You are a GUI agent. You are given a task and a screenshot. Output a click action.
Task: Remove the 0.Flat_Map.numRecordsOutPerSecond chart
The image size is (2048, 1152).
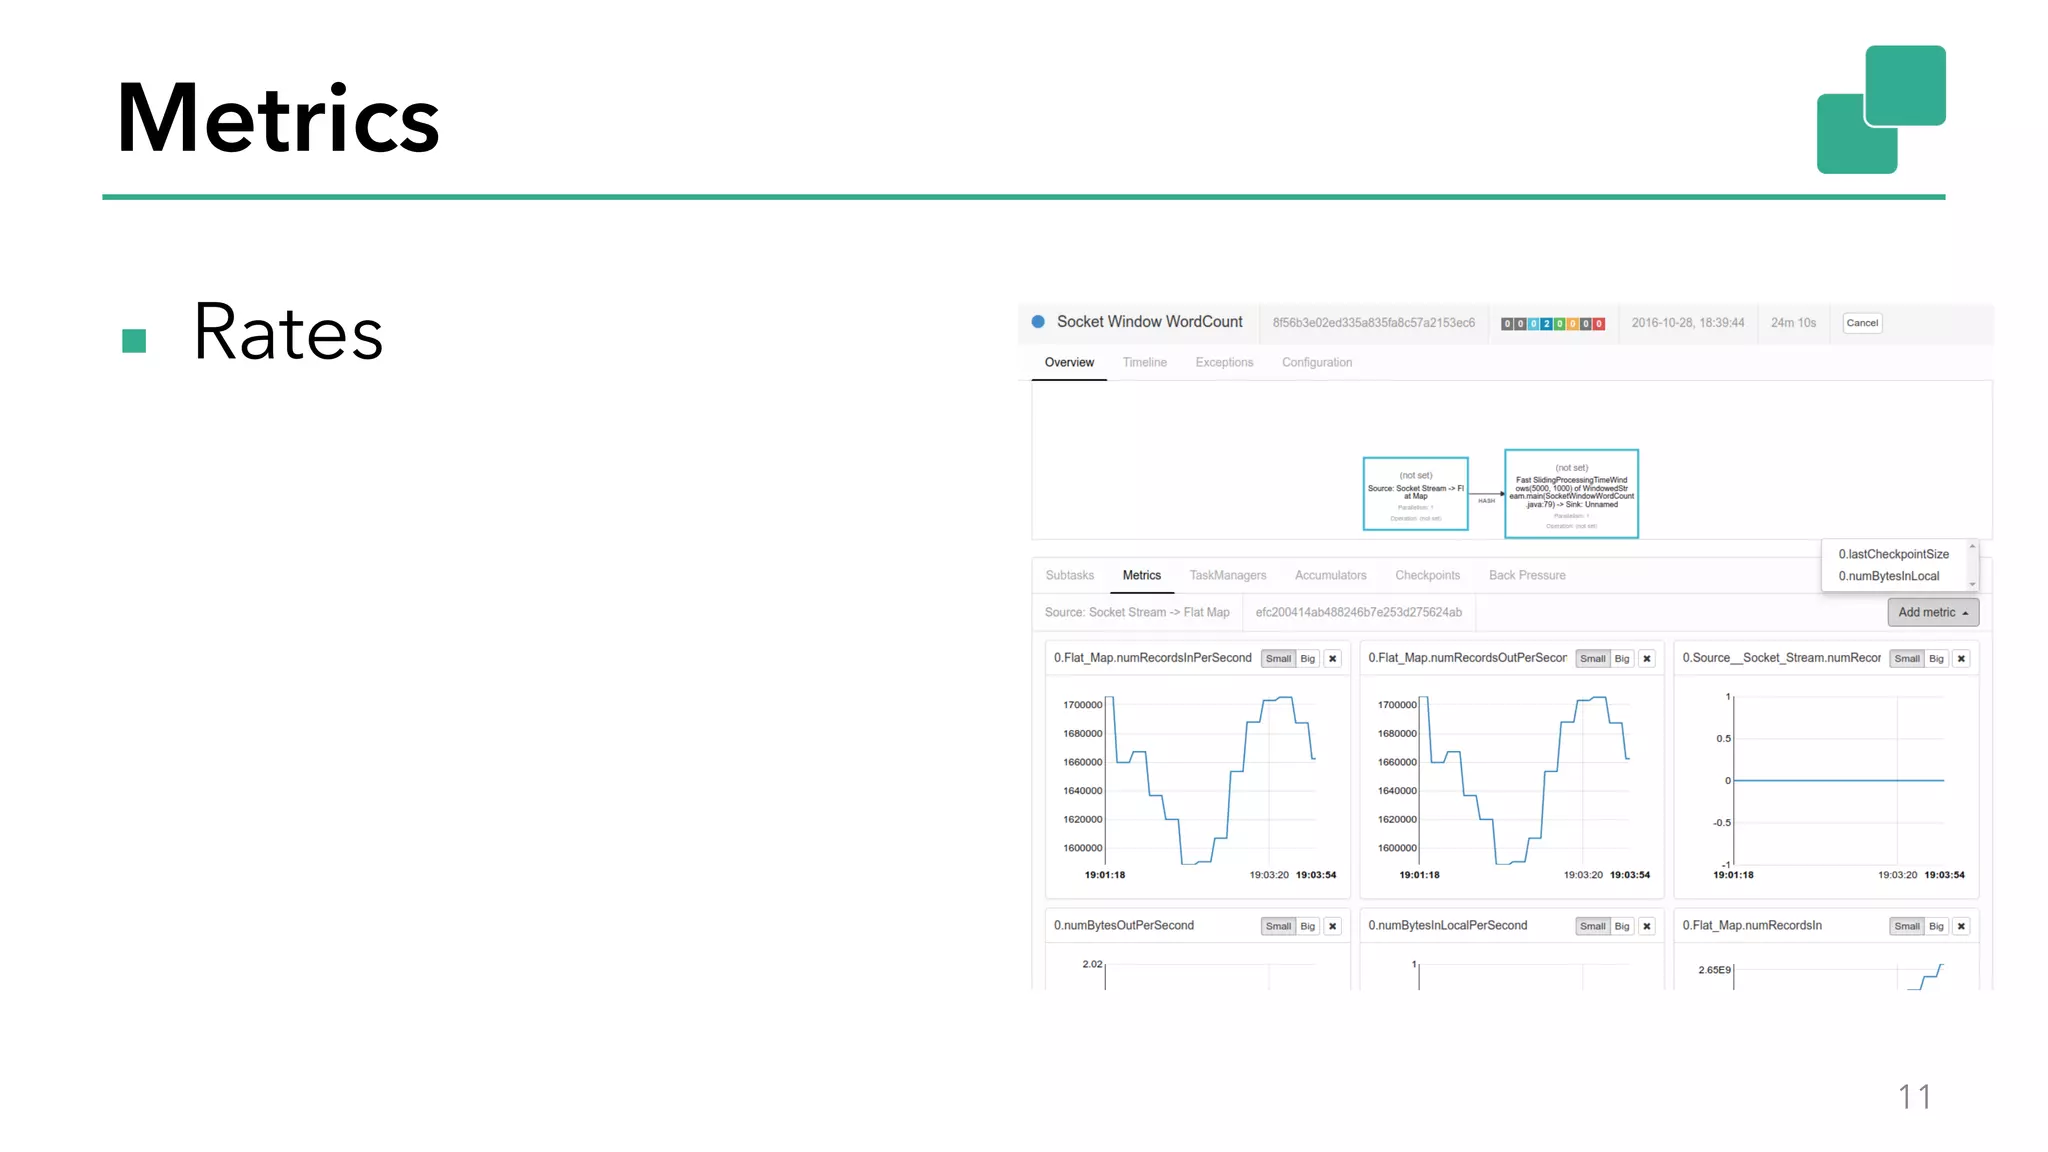tap(1647, 658)
